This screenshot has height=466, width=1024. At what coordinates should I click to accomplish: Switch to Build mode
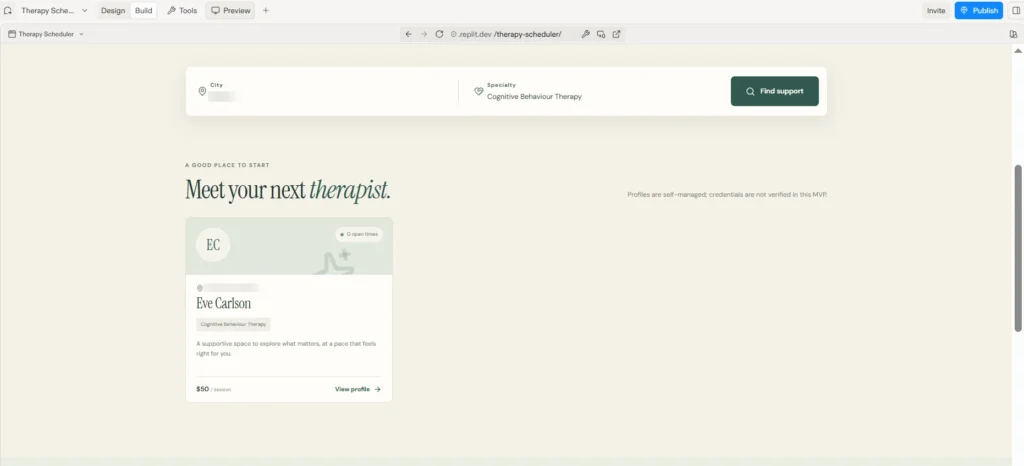(144, 10)
